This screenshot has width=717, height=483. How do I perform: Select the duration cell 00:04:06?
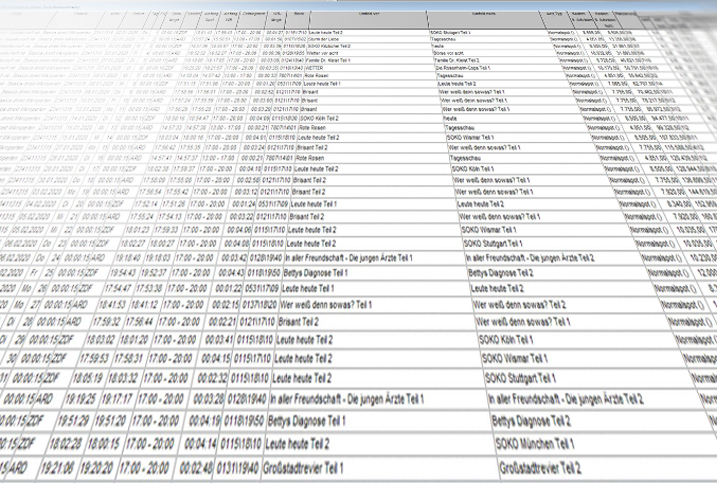click(238, 230)
